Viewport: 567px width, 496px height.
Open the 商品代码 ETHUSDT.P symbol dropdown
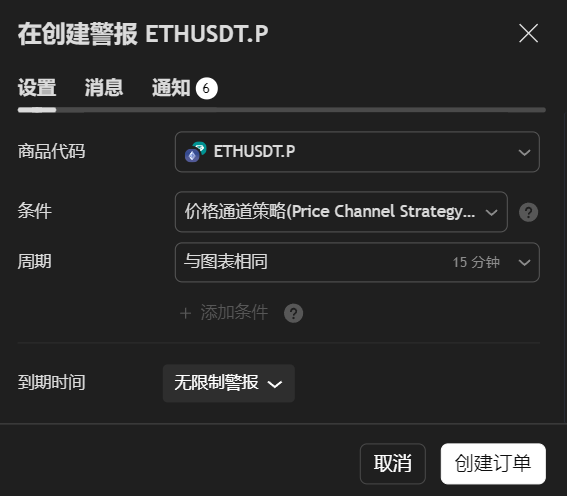pos(357,152)
